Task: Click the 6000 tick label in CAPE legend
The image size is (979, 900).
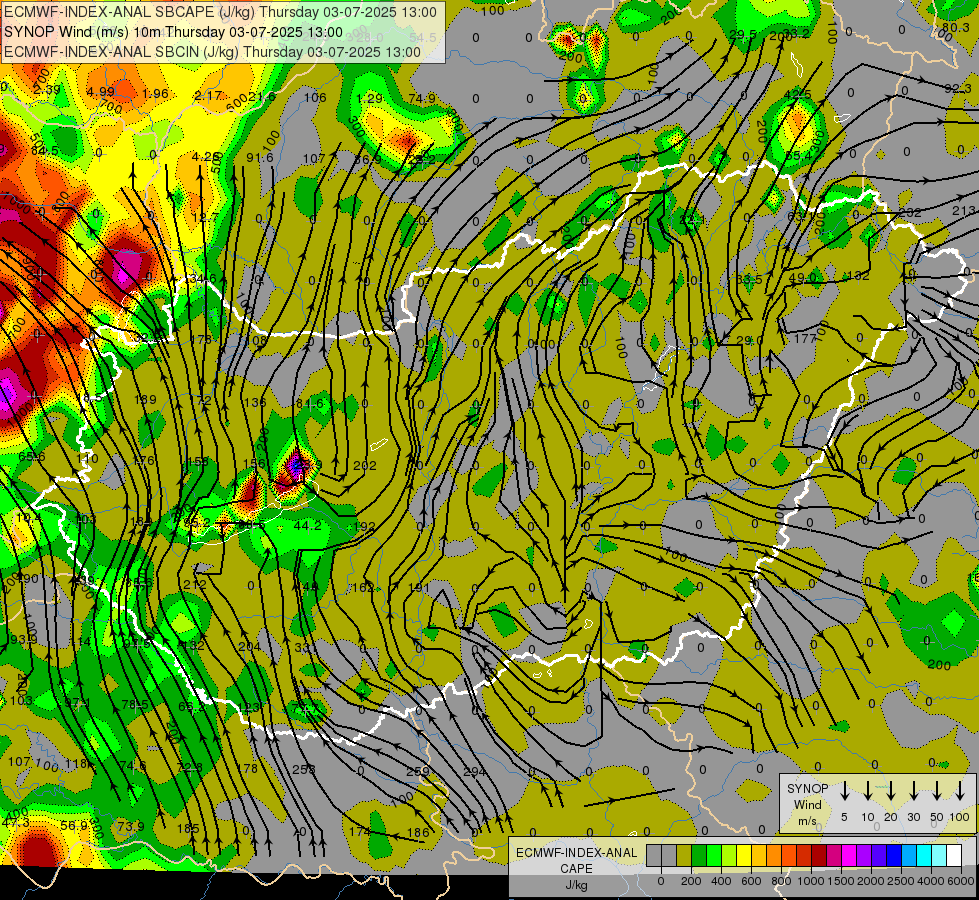Action: (x=961, y=881)
